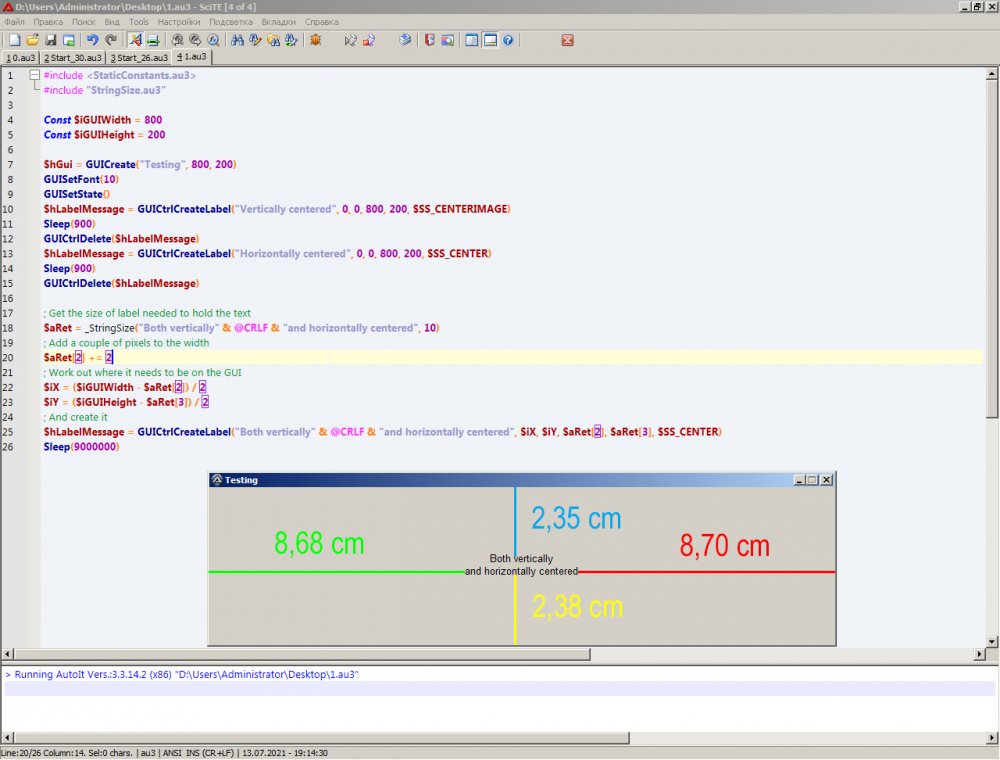Toggle the output pane layout icon
This screenshot has height=760, width=1000.
(490, 40)
